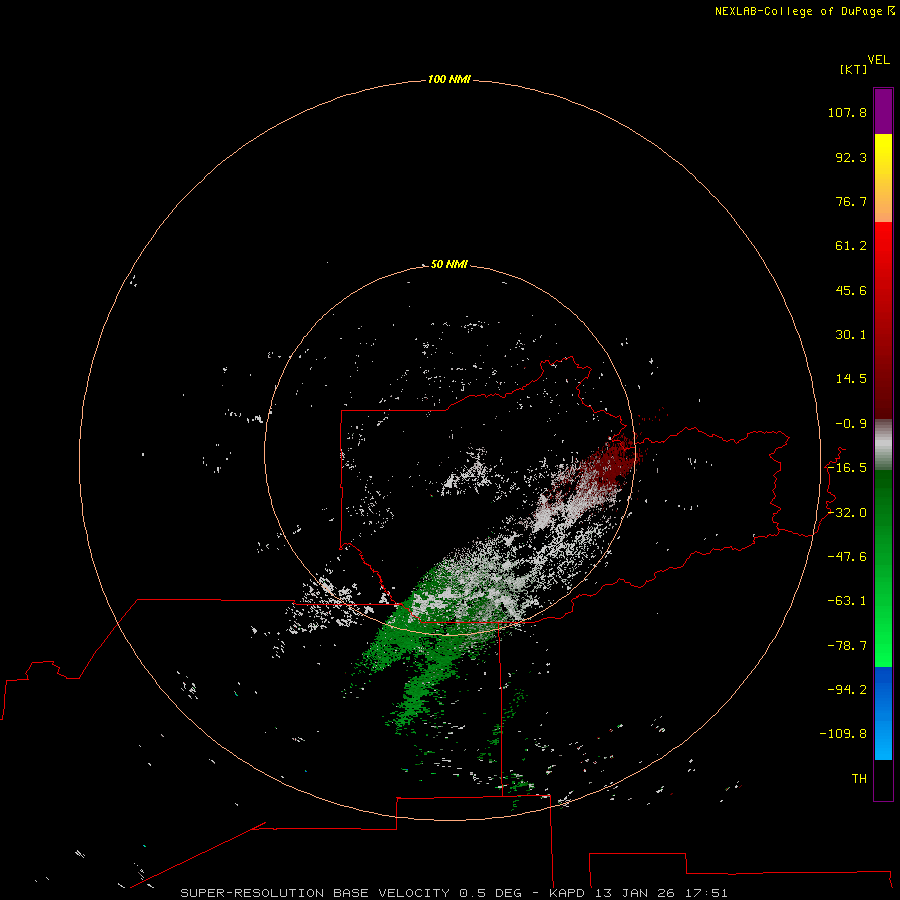Click the -16.5 velocity scale value
Screen dimensions: 900x900
tap(847, 468)
